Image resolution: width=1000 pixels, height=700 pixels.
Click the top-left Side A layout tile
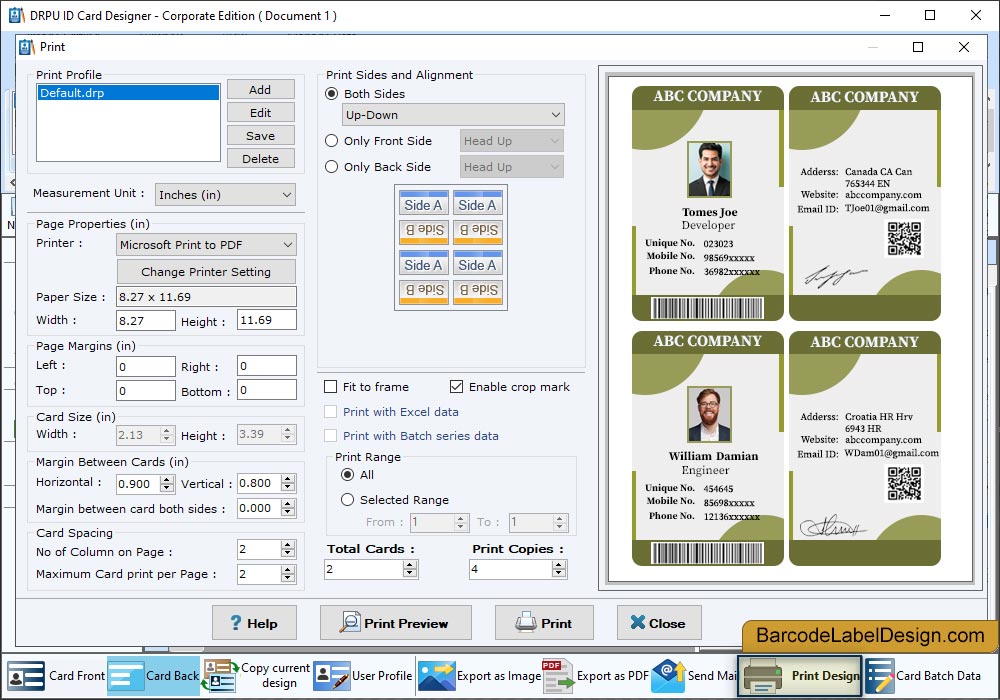pos(423,205)
